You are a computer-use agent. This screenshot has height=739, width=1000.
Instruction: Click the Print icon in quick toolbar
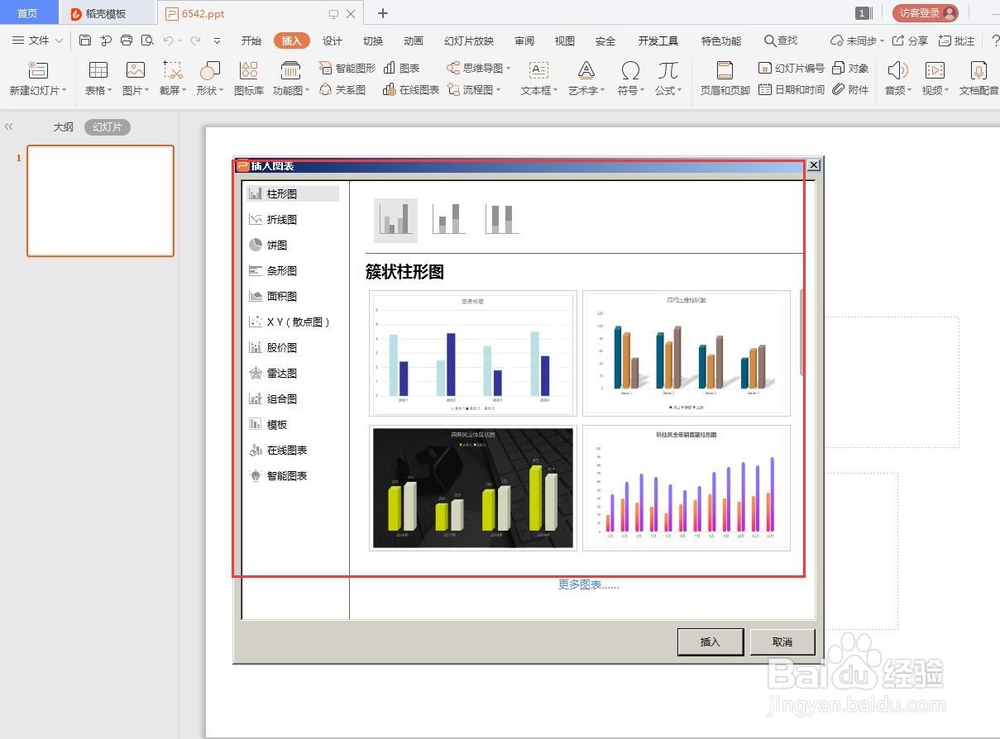(126, 40)
